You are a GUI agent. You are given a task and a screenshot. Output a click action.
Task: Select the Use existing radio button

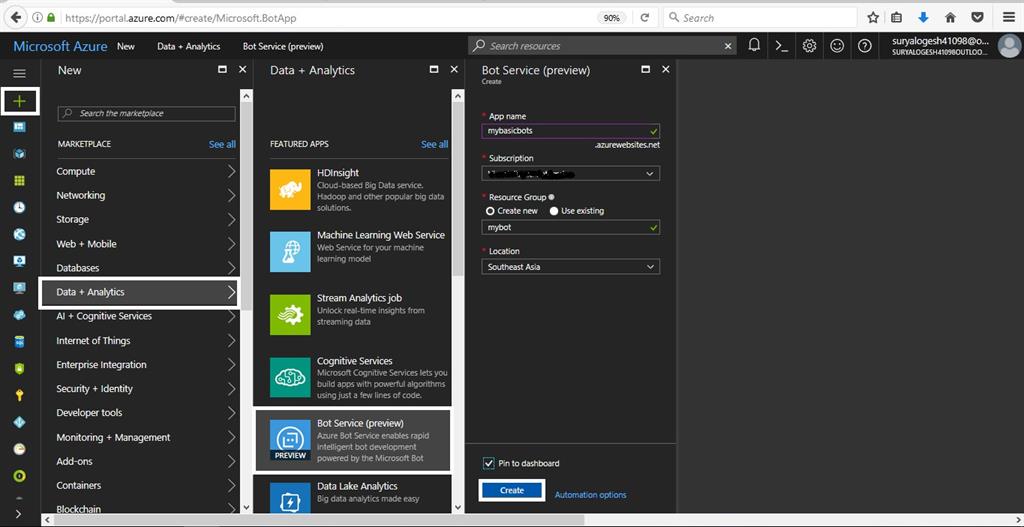[x=554, y=211]
